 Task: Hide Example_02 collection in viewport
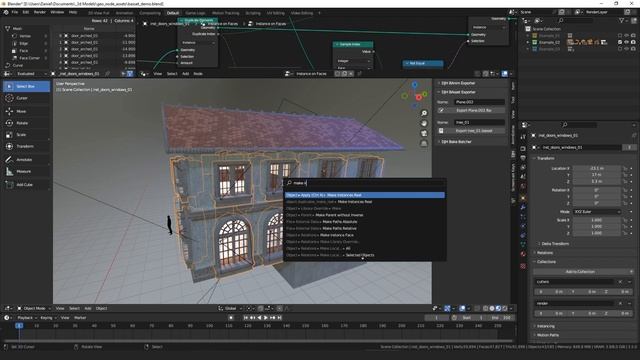click(627, 42)
